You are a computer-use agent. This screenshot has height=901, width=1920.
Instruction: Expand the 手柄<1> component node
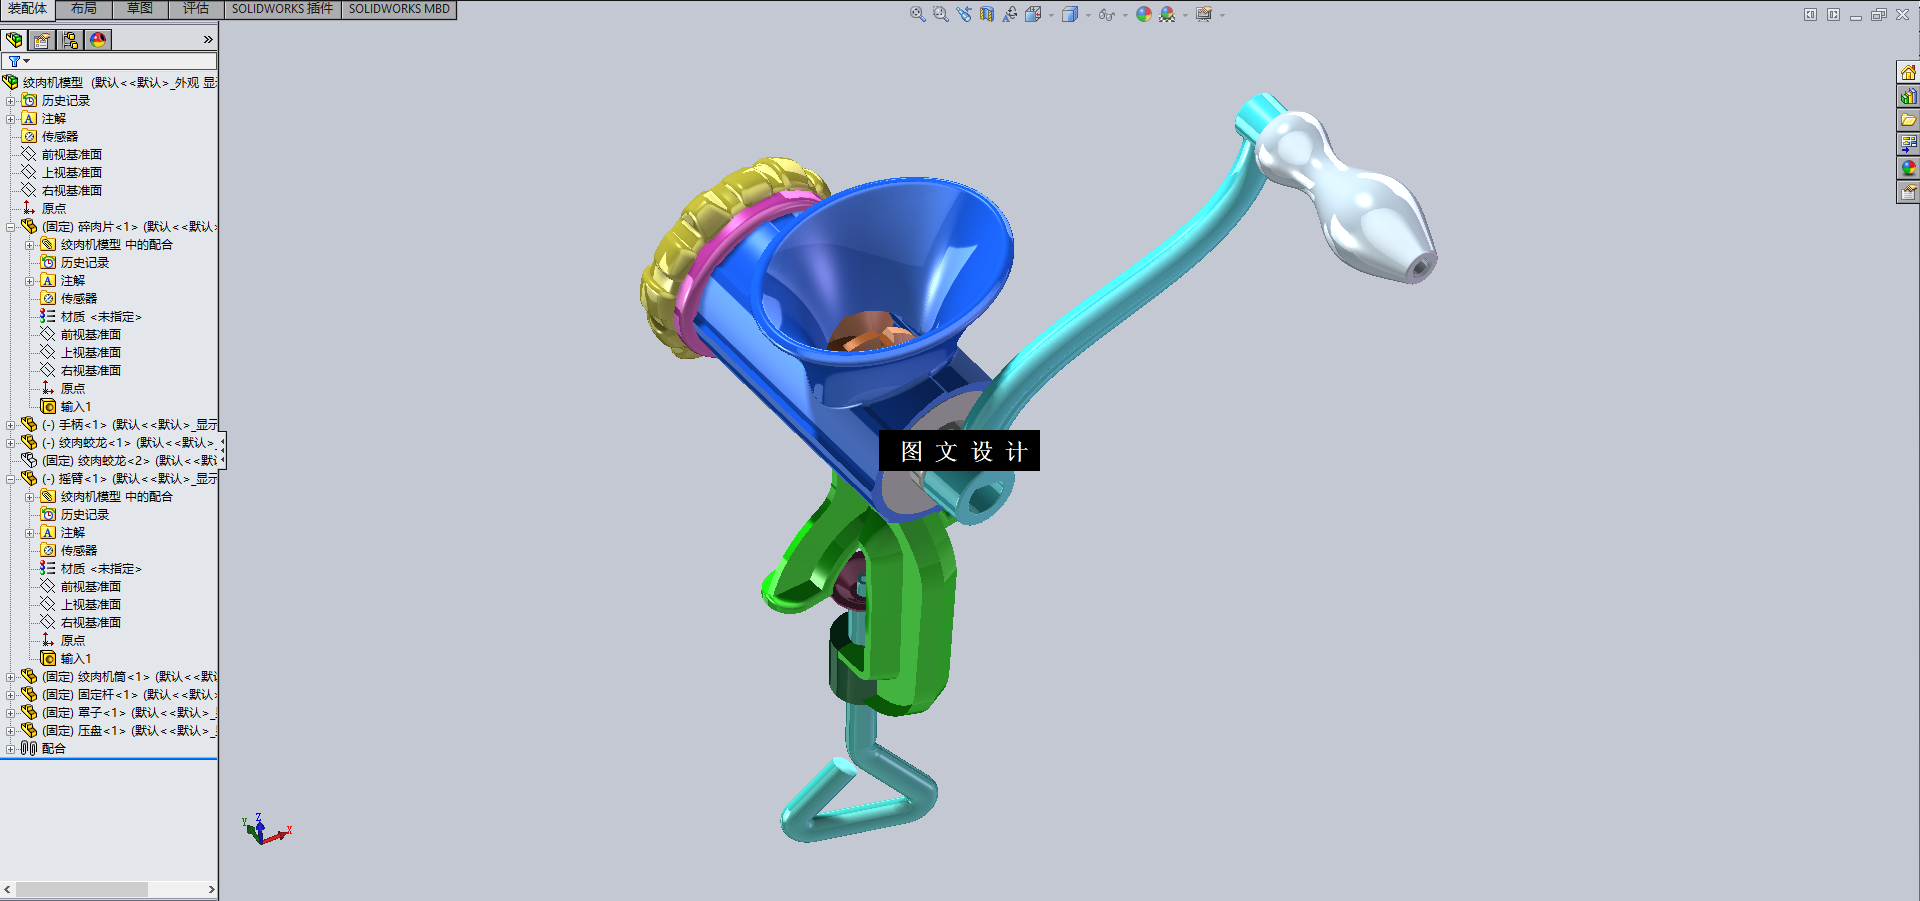pos(10,425)
